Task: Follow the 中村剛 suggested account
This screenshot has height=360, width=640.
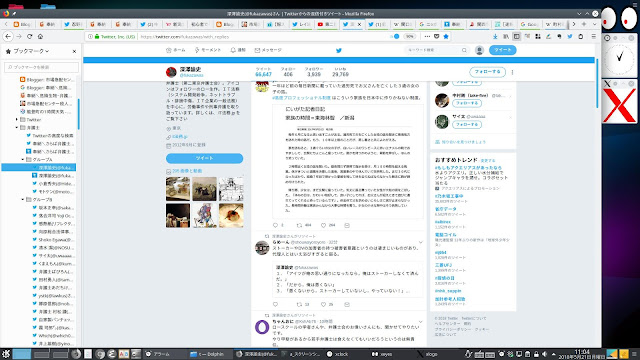Action: pyautogui.click(x=467, y=103)
